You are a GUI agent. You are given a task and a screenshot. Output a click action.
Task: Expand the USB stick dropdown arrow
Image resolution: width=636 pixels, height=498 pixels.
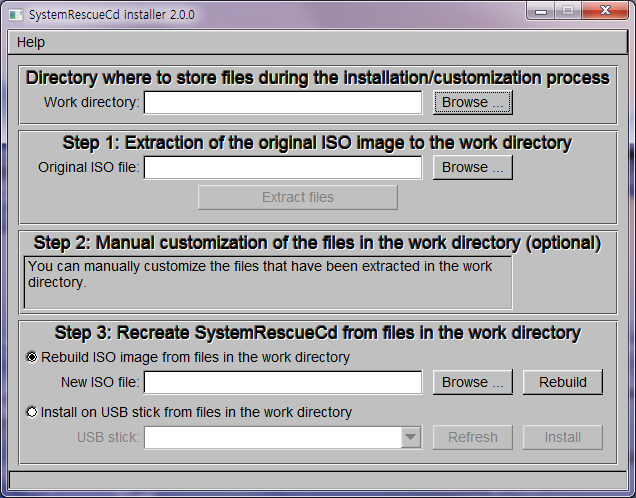[x=410, y=438]
